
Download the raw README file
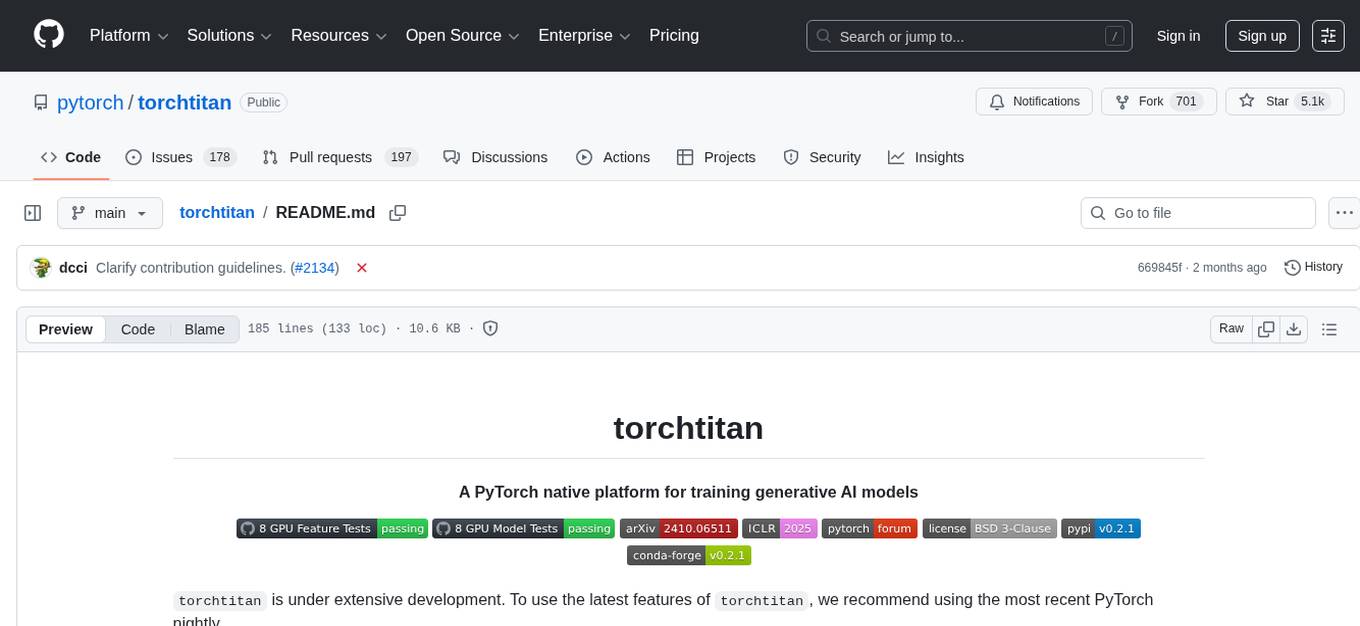[x=1294, y=328]
